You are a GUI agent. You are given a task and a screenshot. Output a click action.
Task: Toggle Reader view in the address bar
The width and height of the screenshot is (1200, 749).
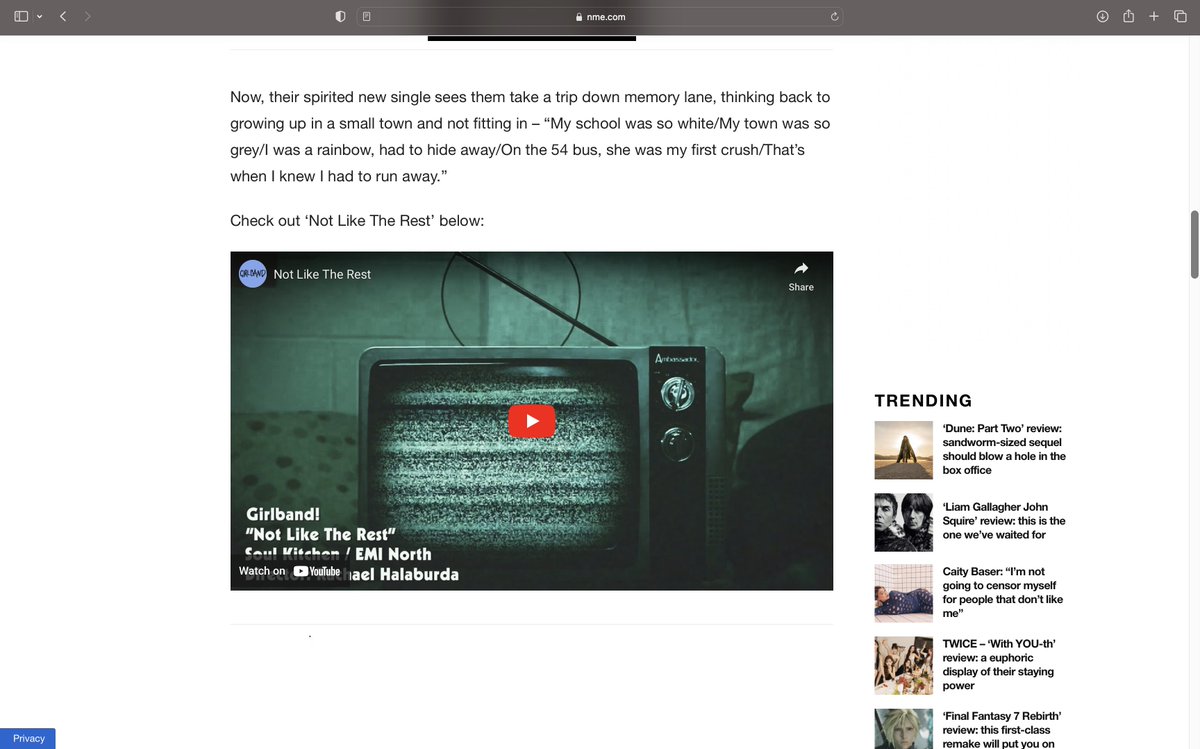367,17
